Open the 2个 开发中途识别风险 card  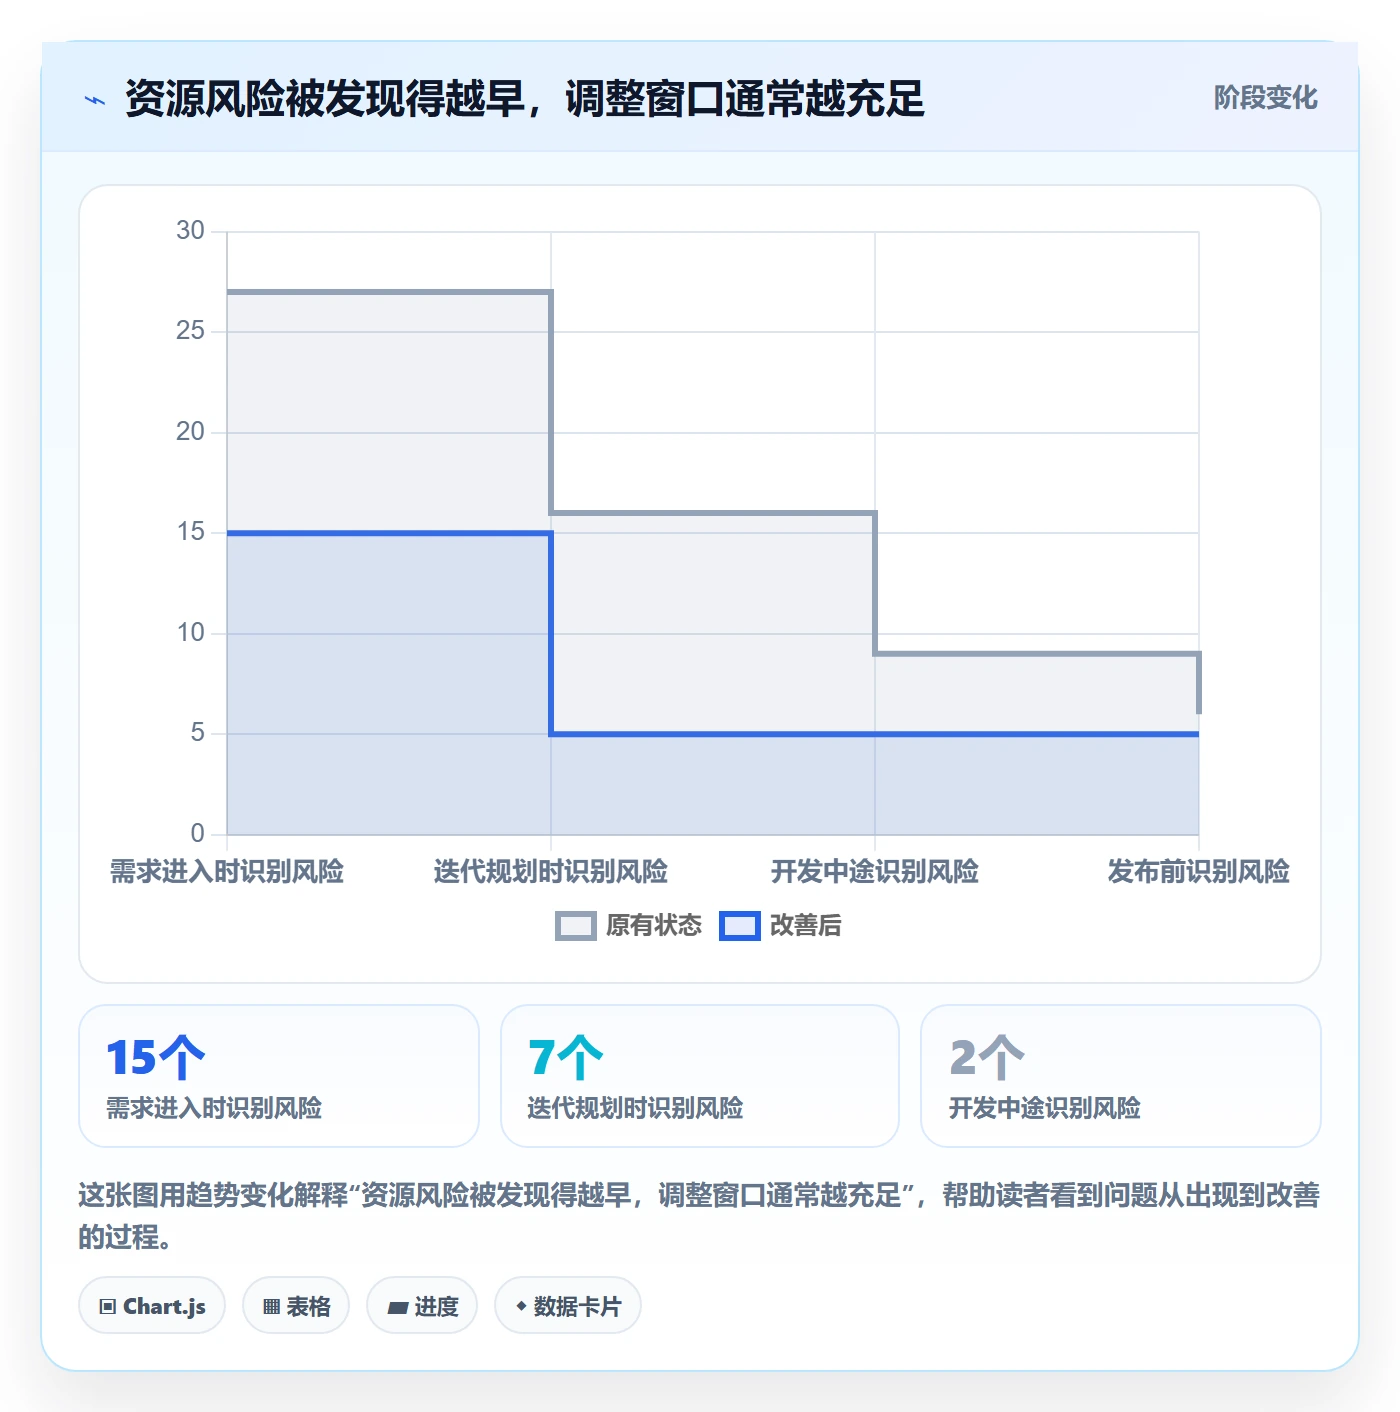[x=1121, y=1076]
